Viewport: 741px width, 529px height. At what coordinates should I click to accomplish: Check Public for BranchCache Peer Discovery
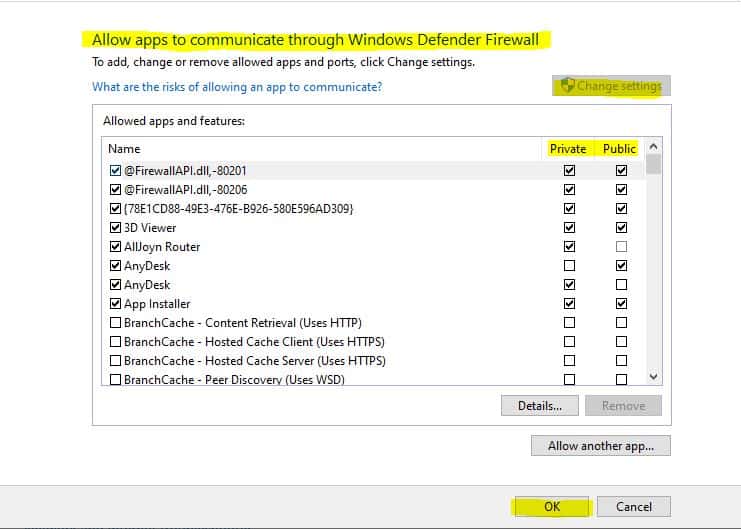point(621,379)
